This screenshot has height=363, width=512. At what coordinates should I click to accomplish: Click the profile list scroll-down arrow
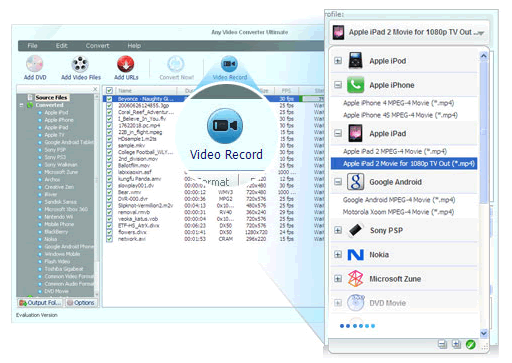[x=484, y=333]
